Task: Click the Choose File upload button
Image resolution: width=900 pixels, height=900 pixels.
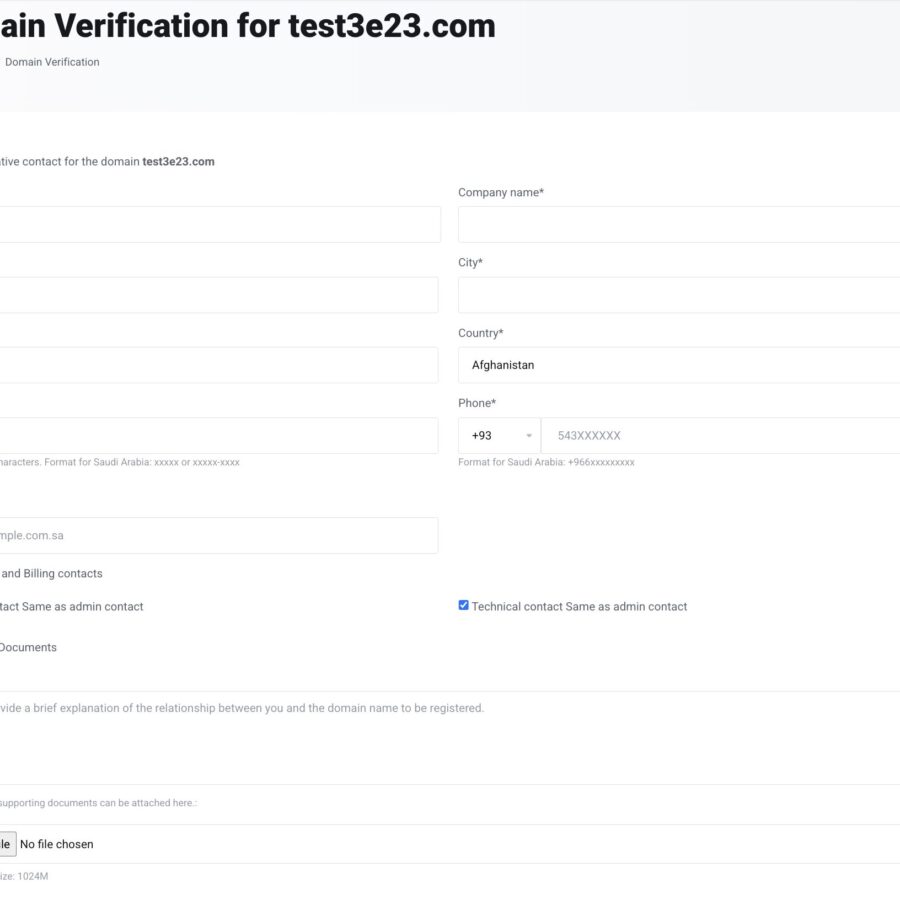Action: click(6, 843)
